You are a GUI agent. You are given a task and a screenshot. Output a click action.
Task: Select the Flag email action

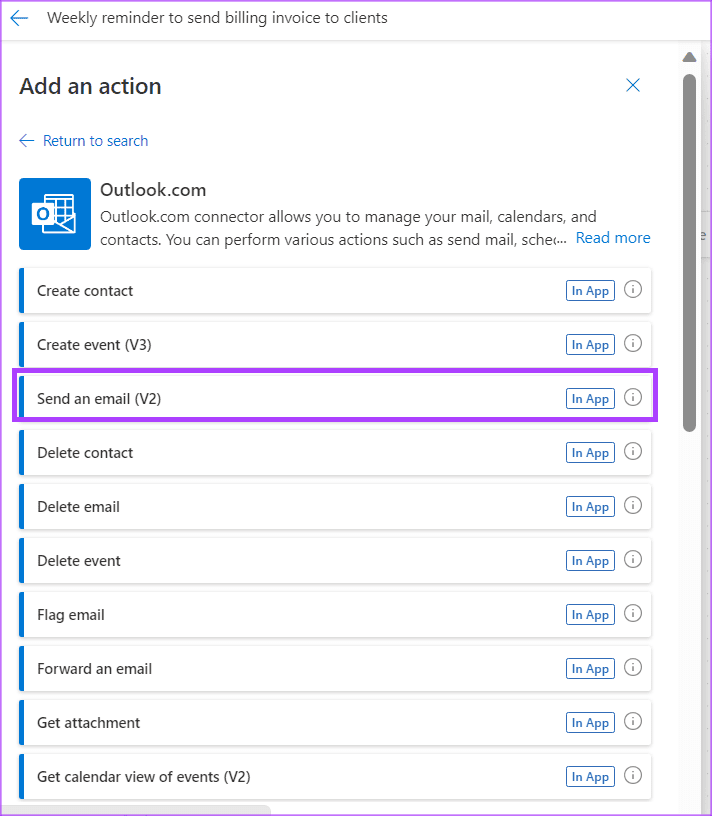tap(71, 615)
